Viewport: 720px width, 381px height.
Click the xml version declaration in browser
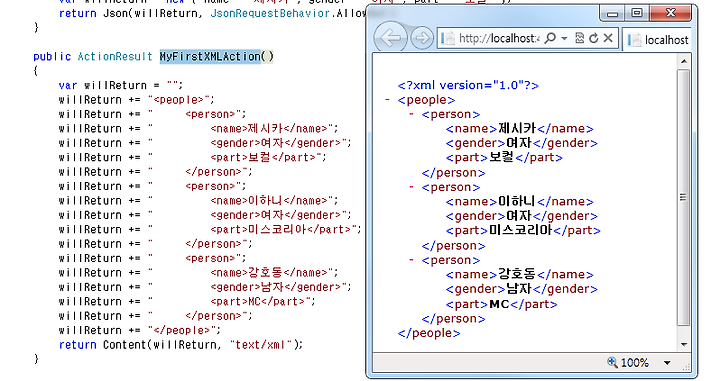[x=468, y=85]
